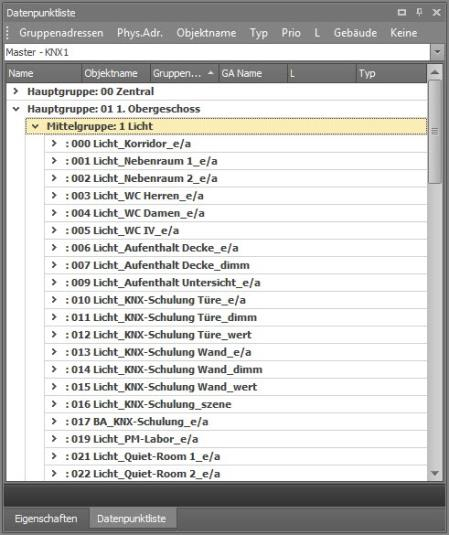
Task: Click the toolbar grip handle dots
Action: (8, 33)
